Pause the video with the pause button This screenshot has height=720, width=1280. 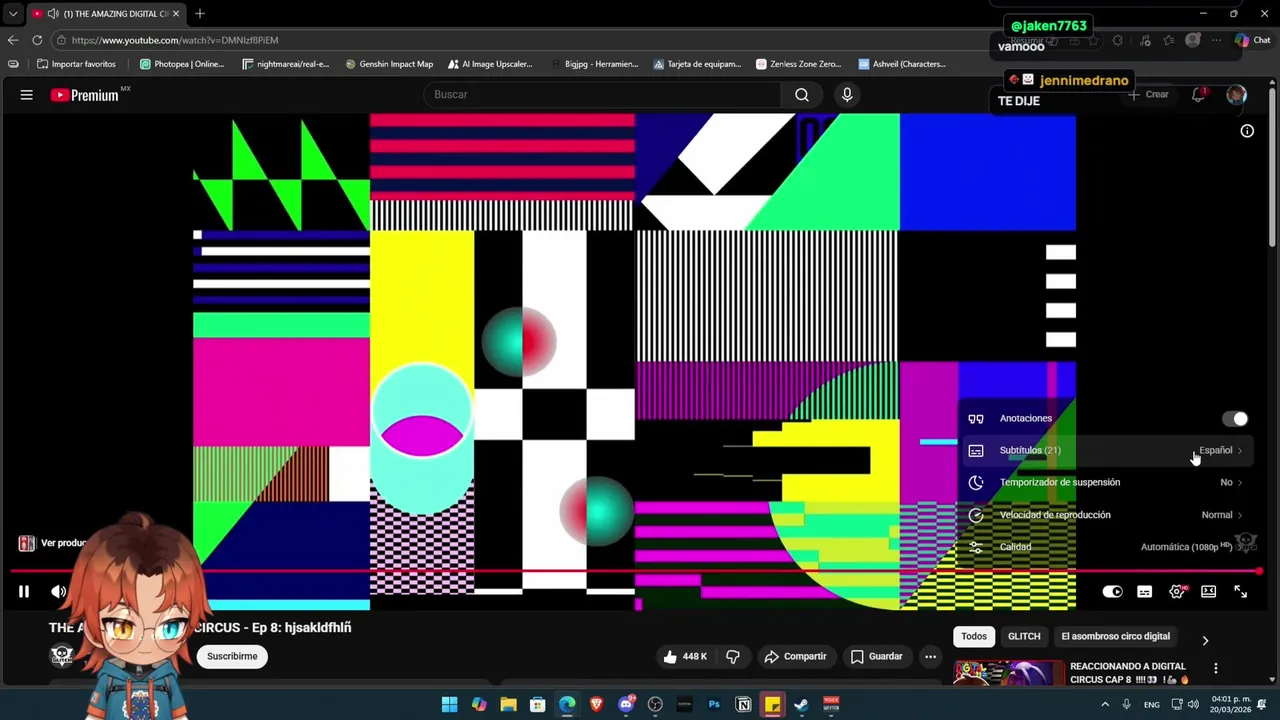(x=24, y=592)
